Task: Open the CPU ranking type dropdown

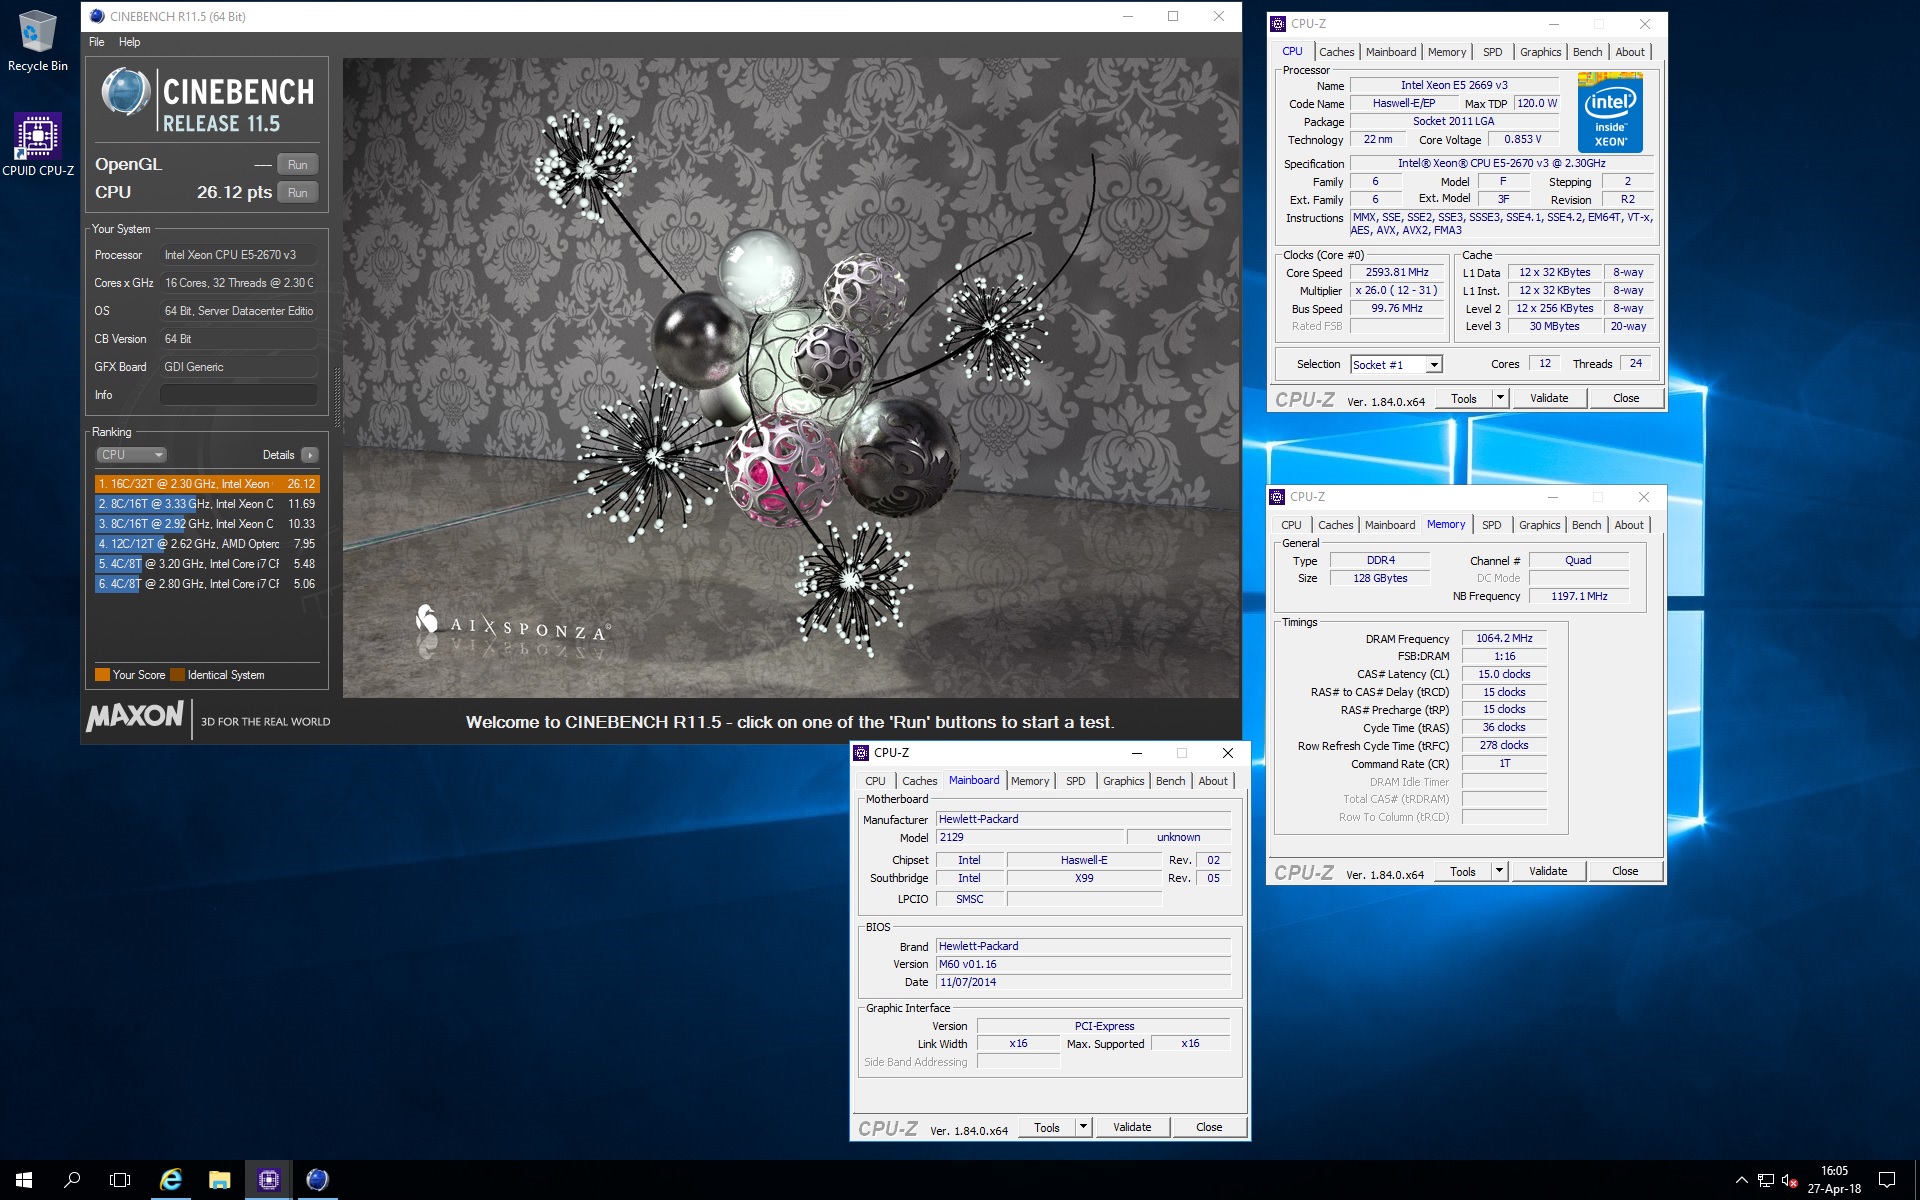Action: (x=131, y=455)
